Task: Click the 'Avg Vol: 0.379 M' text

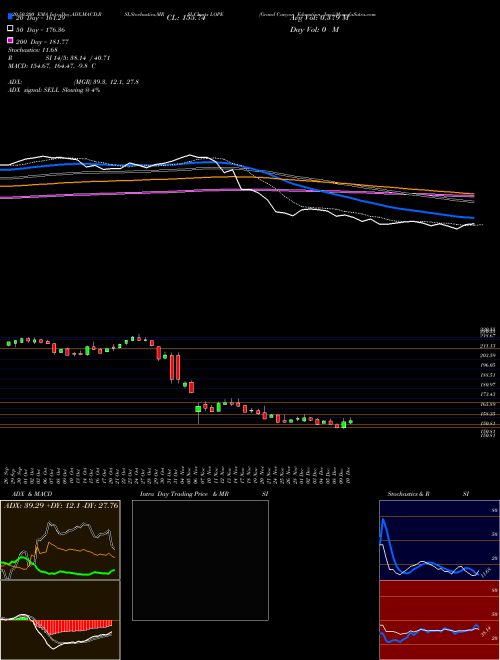Action: click(319, 18)
